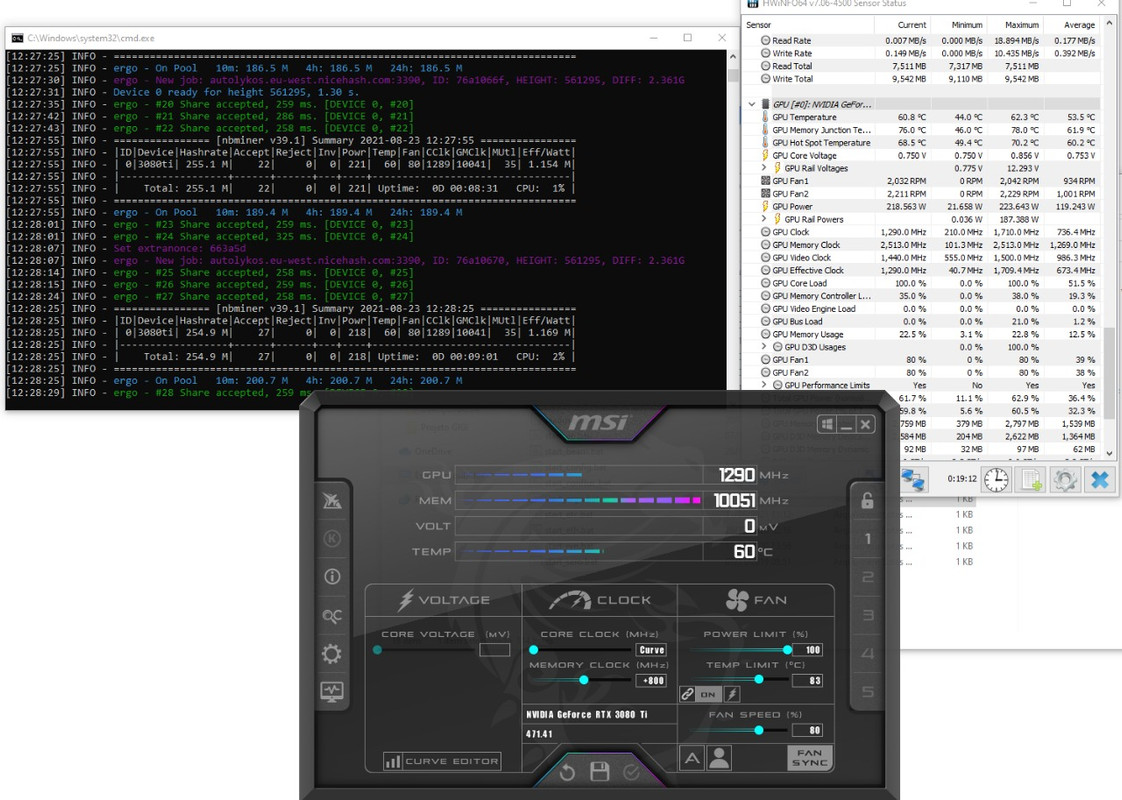Click the OC Scanner icon in Afterburner sidebar

tap(331, 615)
